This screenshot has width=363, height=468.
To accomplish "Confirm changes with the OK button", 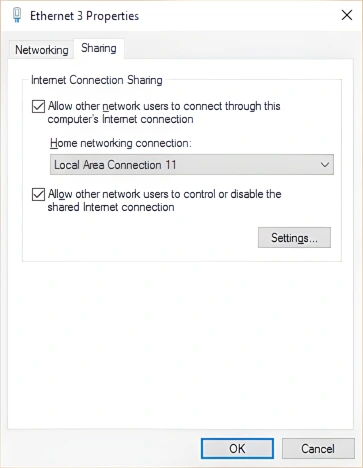I will [x=237, y=449].
